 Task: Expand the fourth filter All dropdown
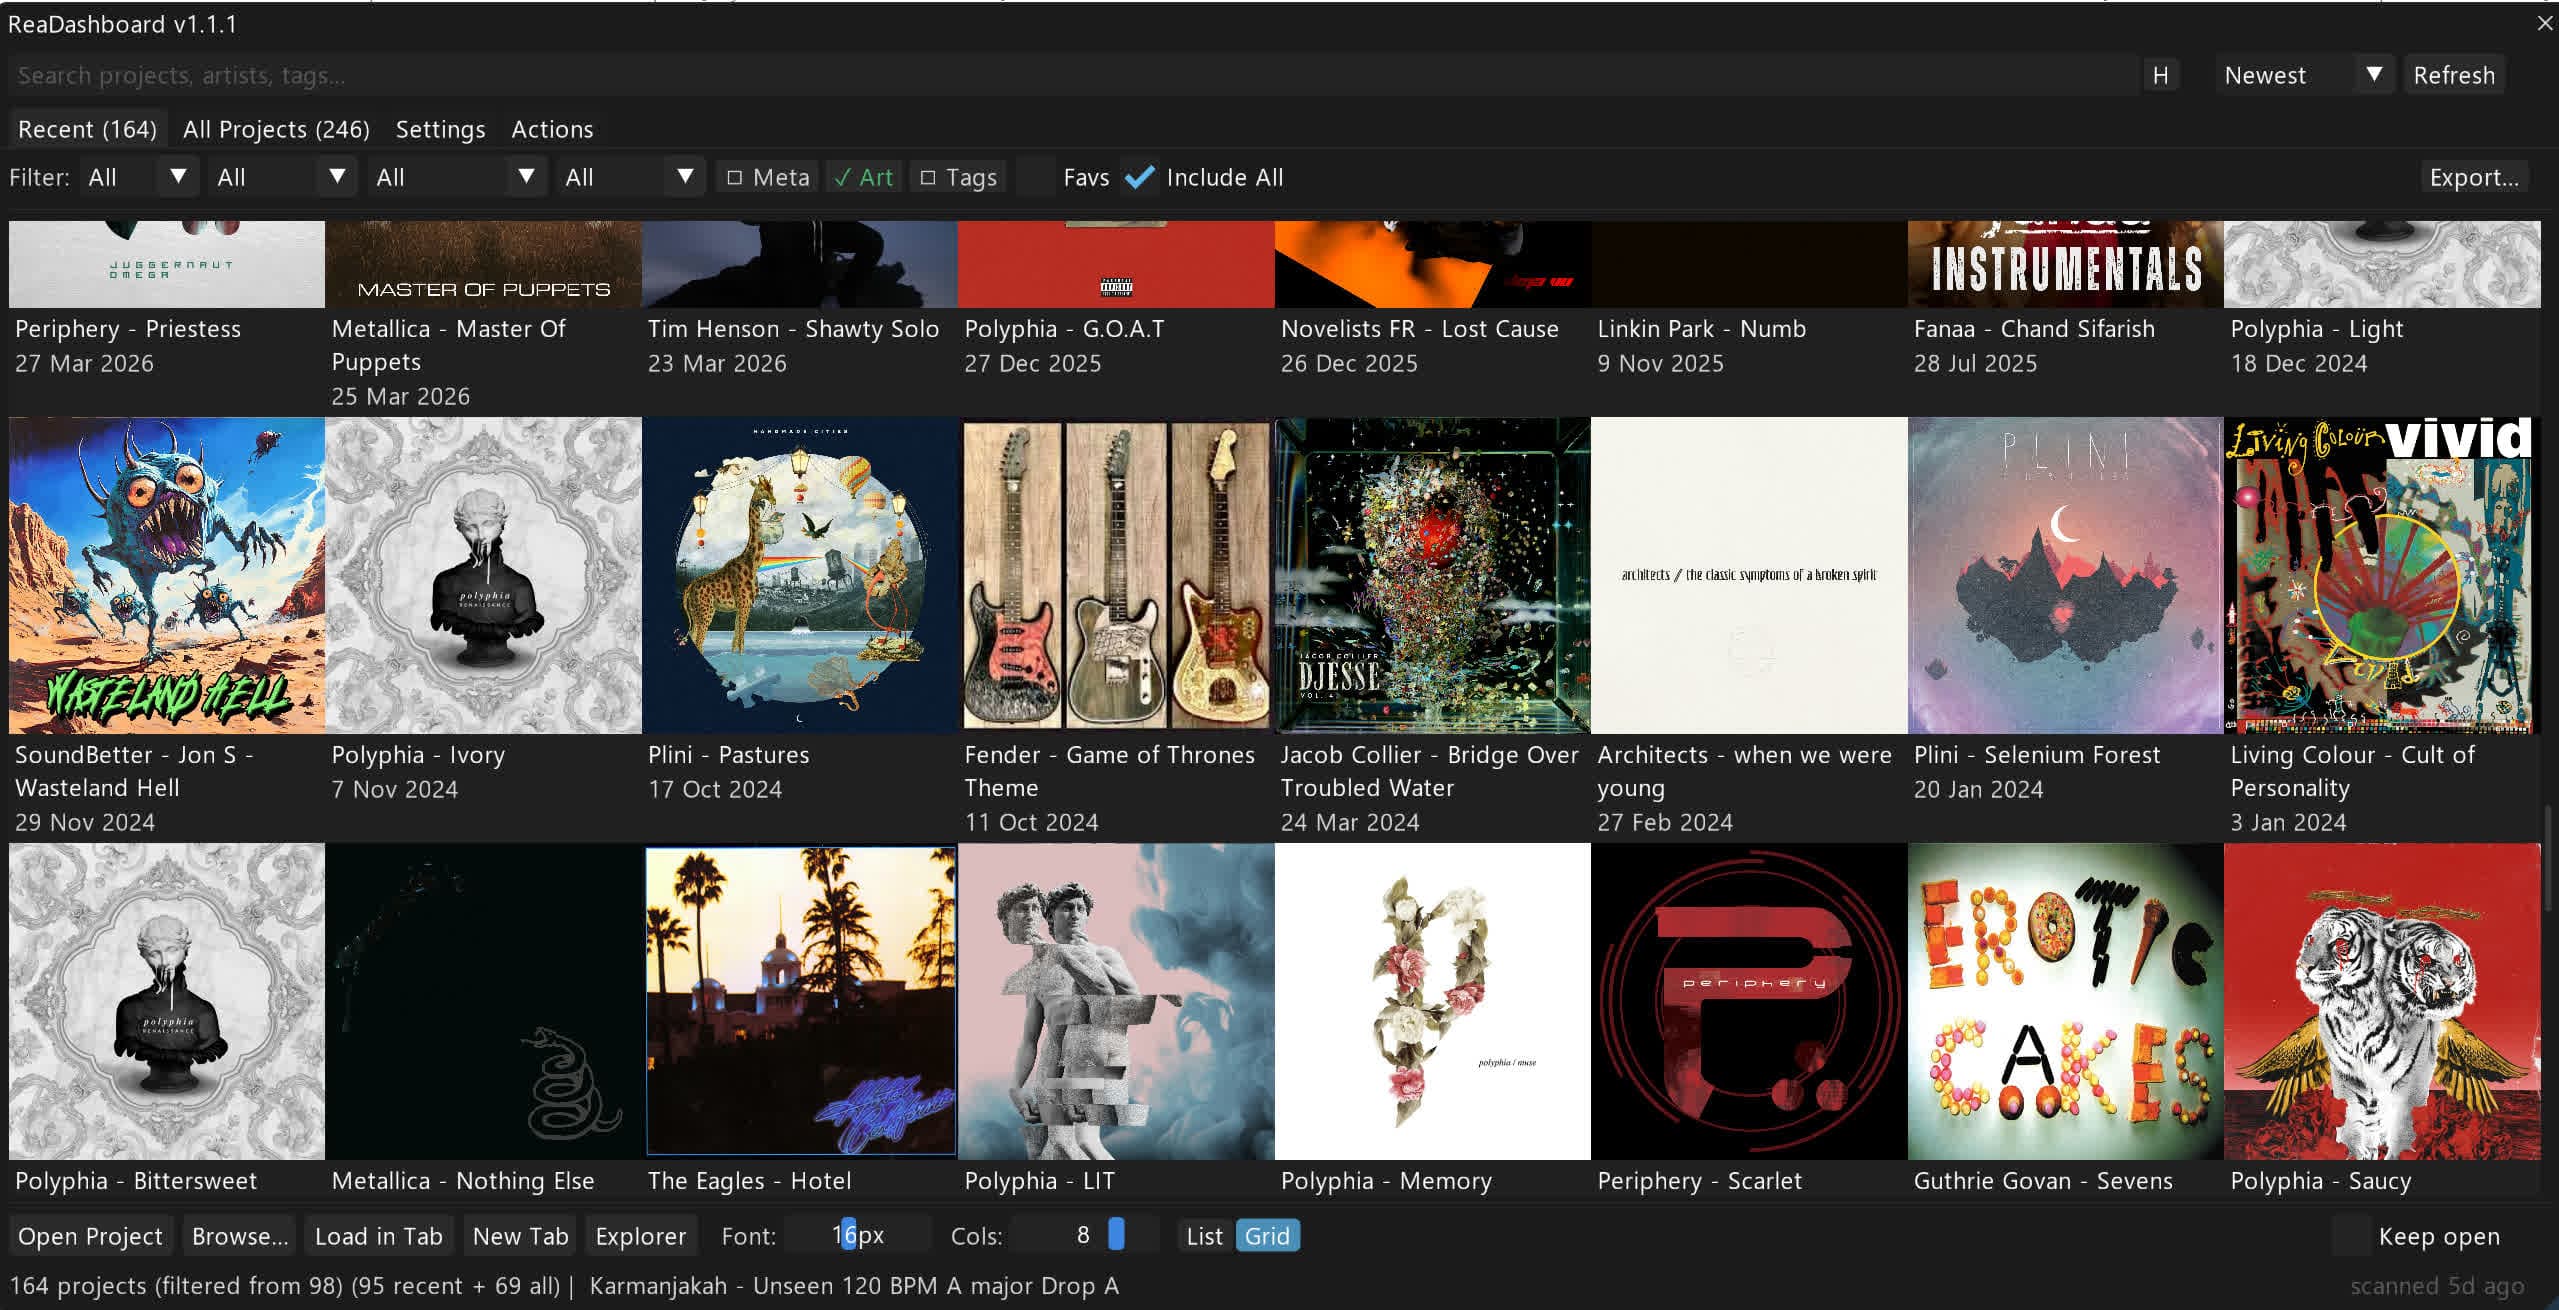pos(631,177)
